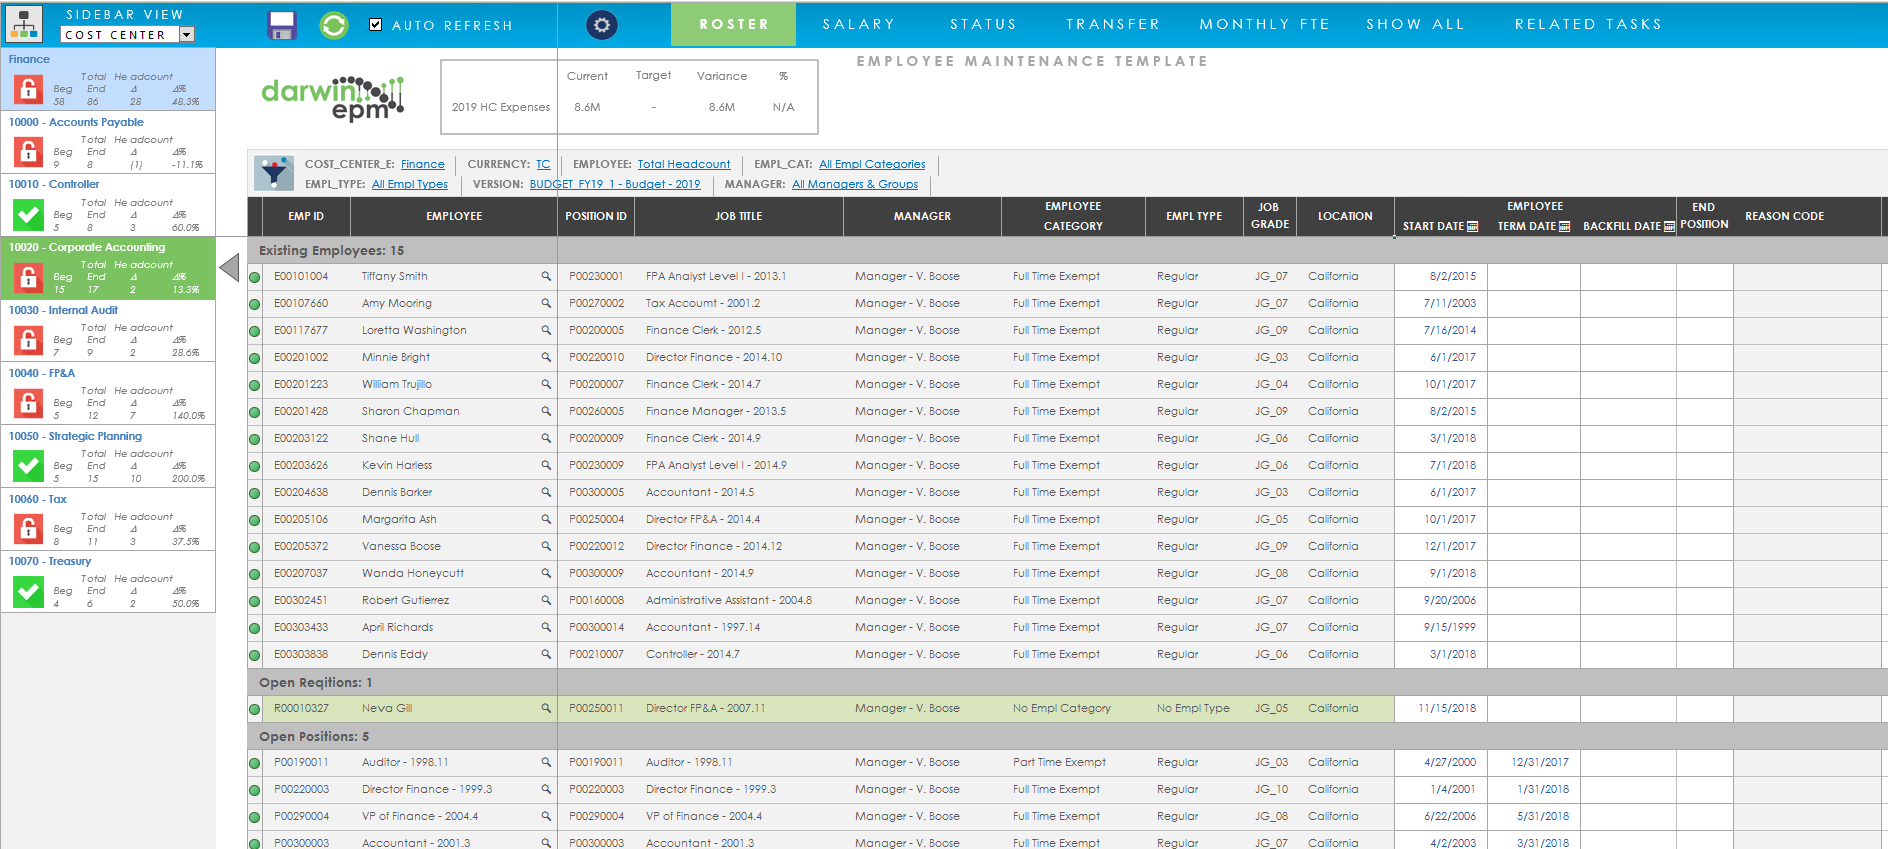The image size is (1888, 849).
Task: Click the Backfill Date calendar icon
Action: (x=1669, y=227)
